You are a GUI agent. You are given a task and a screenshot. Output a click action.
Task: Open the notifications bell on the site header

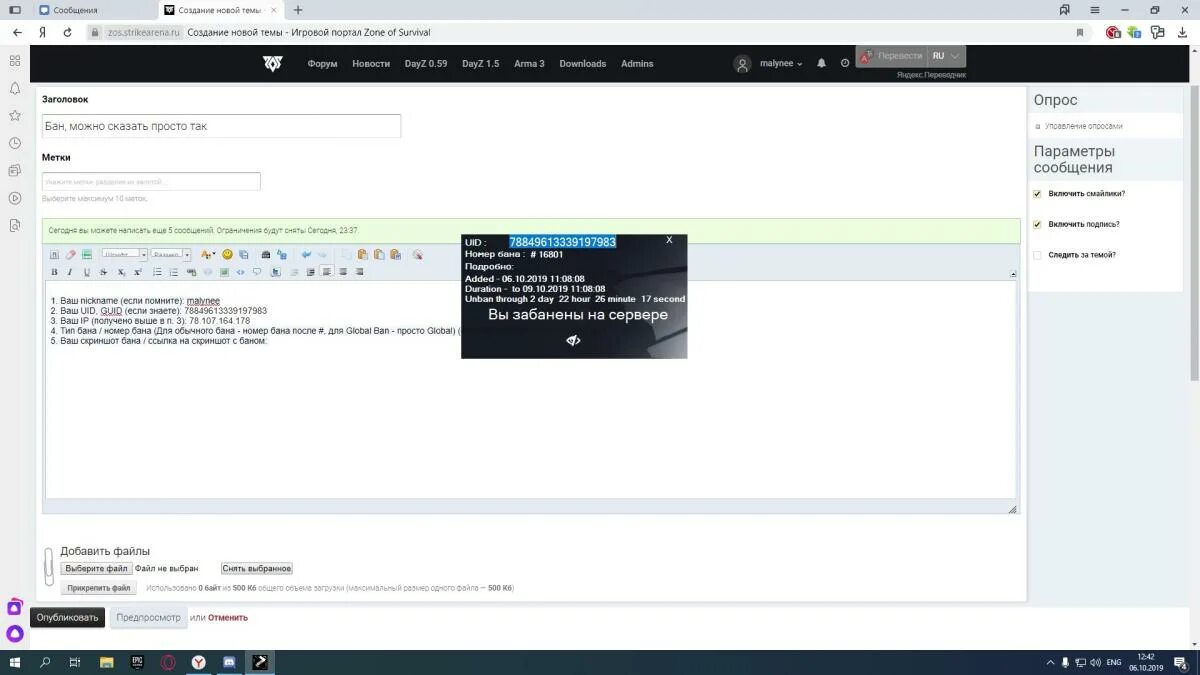(822, 63)
